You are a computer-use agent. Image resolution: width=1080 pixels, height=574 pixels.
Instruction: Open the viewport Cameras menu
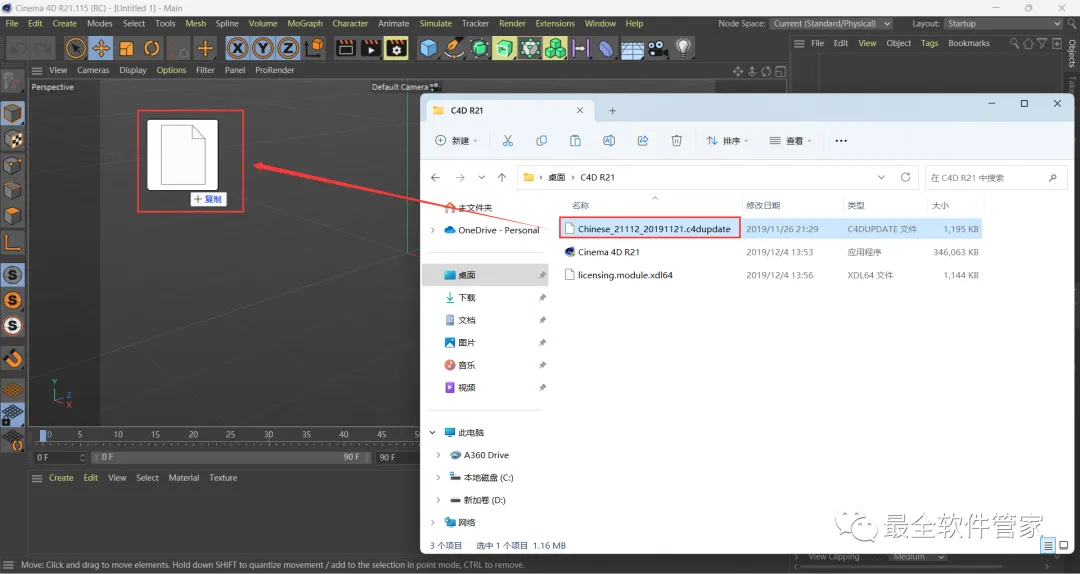click(93, 70)
